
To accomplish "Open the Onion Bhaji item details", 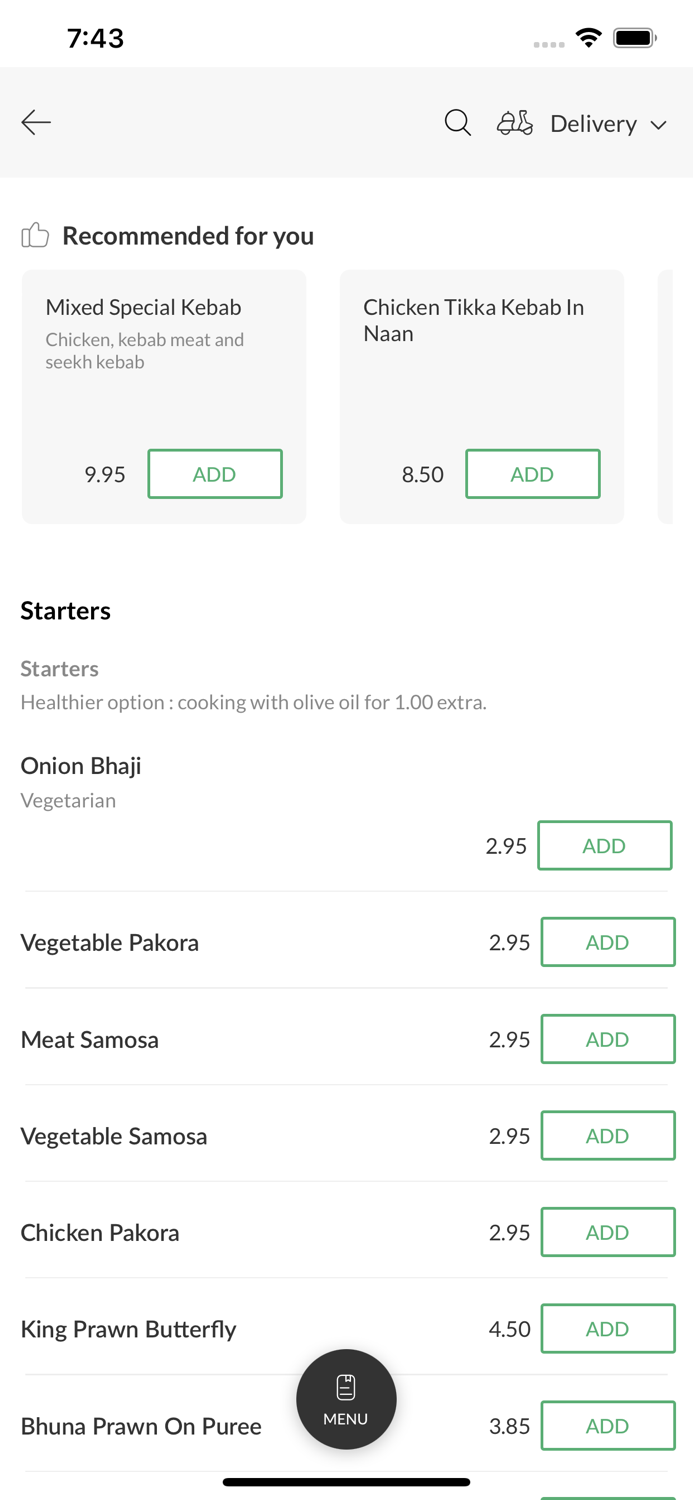I will (x=81, y=766).
